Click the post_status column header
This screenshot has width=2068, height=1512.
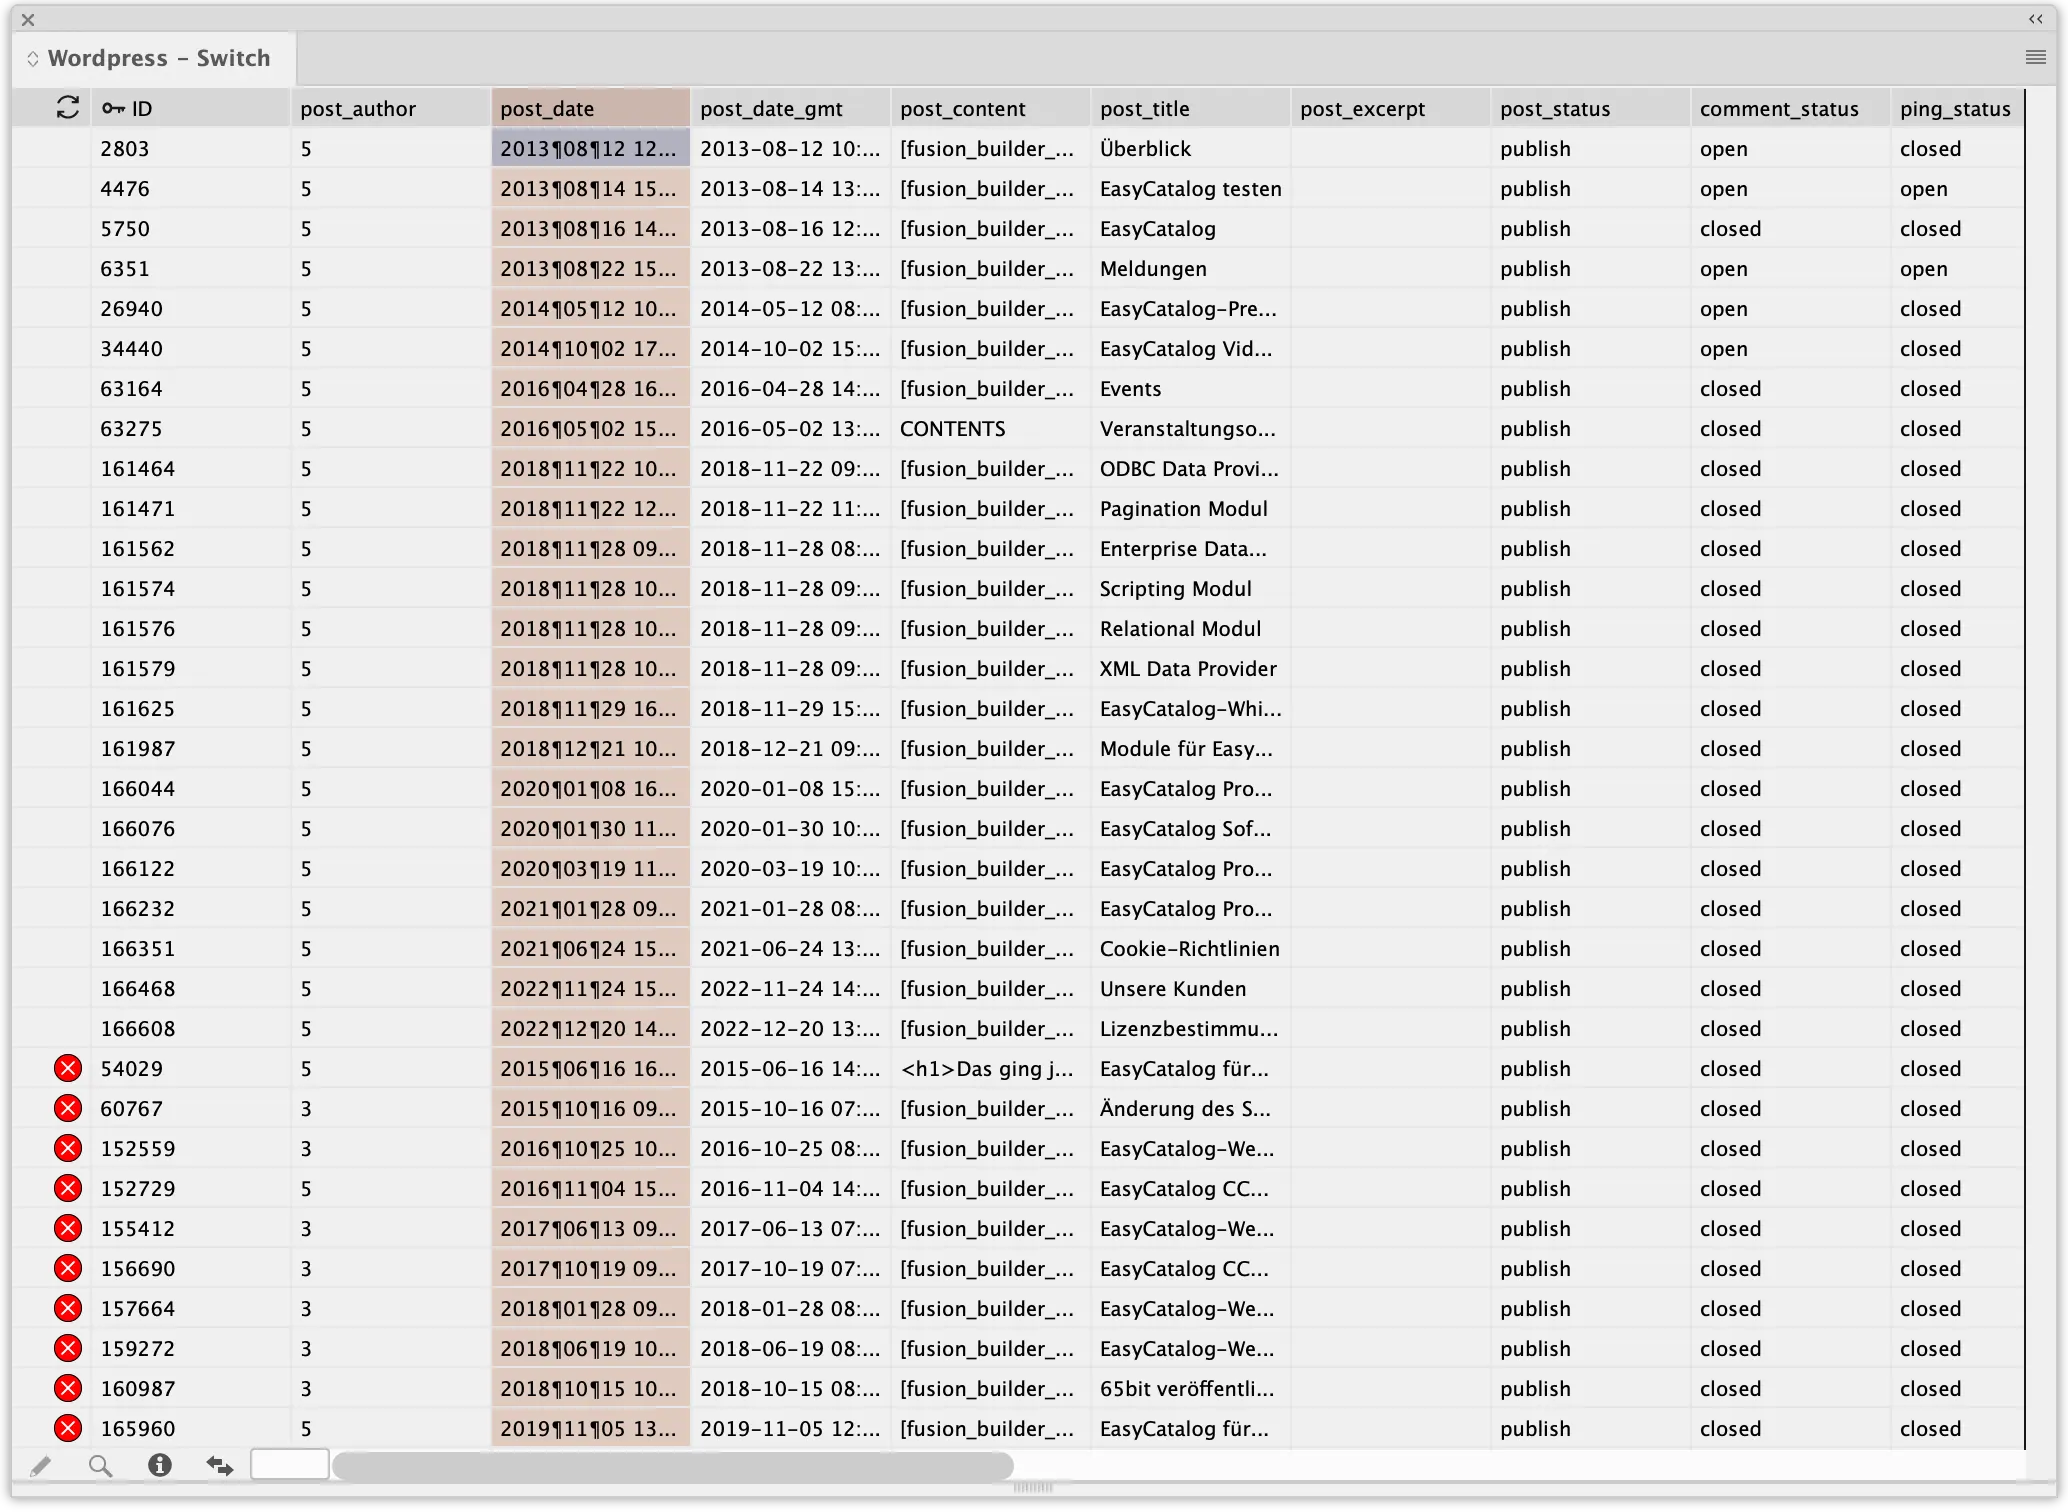pos(1590,108)
